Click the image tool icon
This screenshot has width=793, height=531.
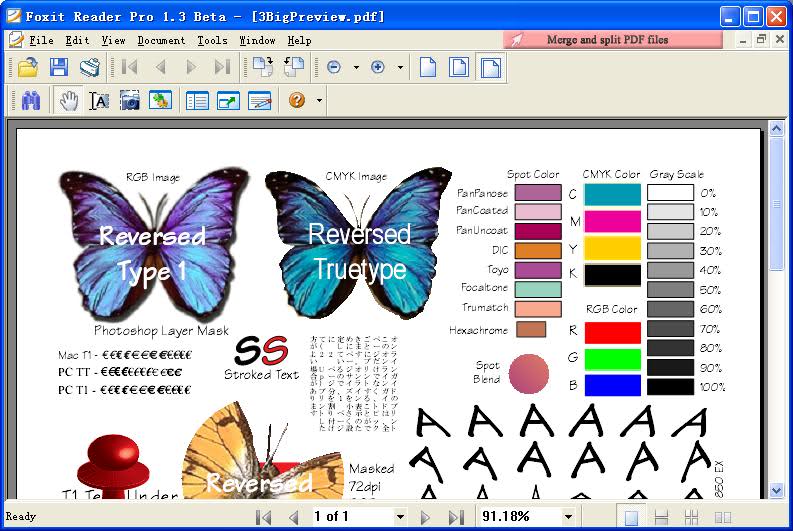[160, 100]
